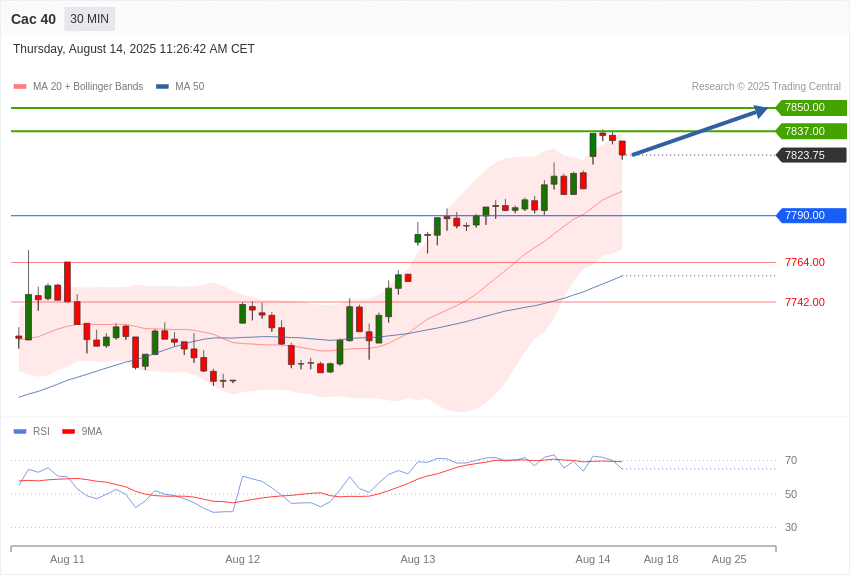Click the RSI legend swatch

click(20, 431)
